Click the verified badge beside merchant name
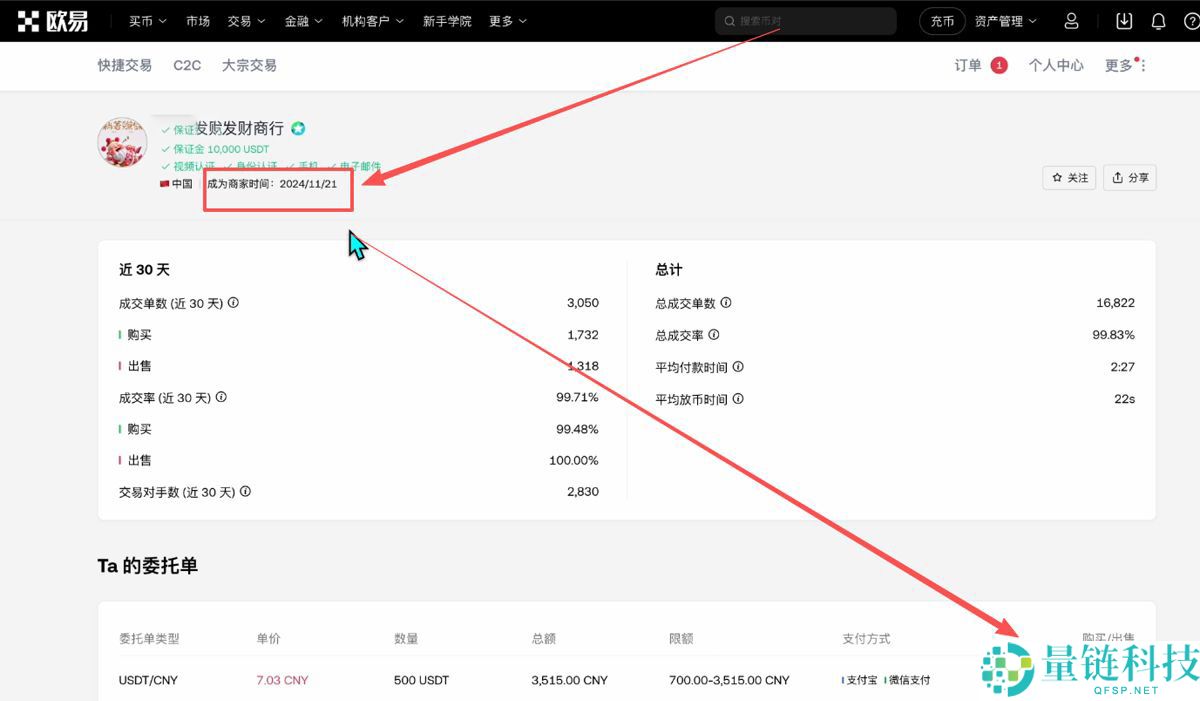Viewport: 1200px width, 701px height. (x=297, y=128)
